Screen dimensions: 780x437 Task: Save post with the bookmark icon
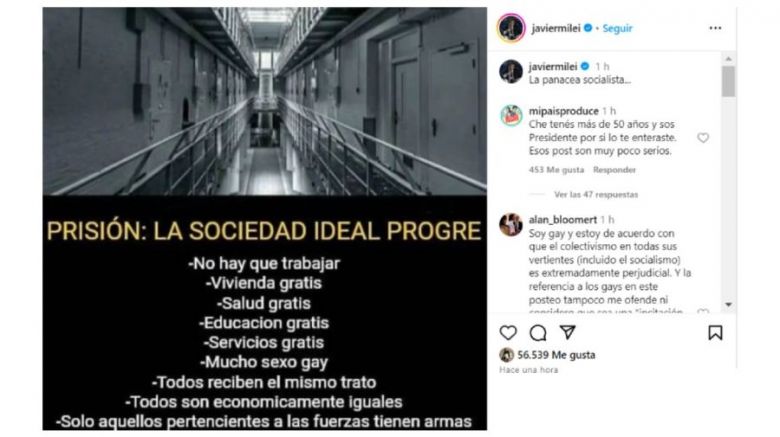coord(715,332)
